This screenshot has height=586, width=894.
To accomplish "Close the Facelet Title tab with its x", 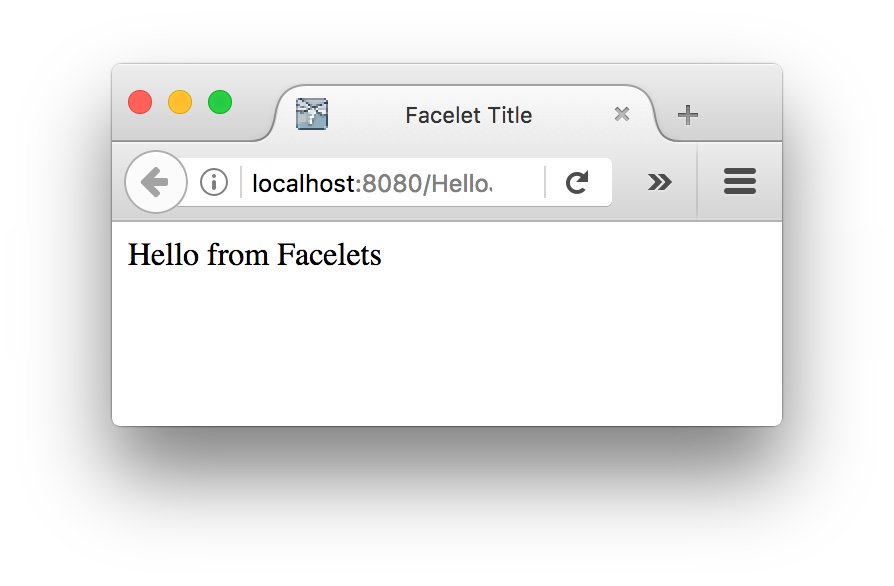I will point(622,114).
